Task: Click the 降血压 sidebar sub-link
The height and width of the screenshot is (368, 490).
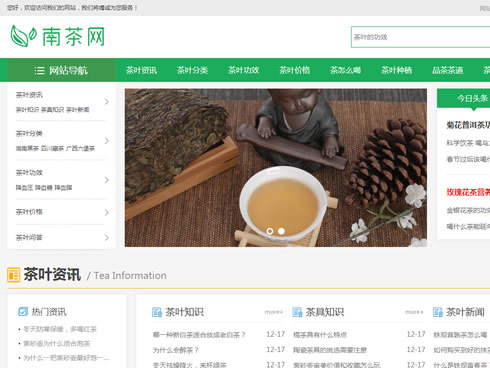Action: [25, 188]
